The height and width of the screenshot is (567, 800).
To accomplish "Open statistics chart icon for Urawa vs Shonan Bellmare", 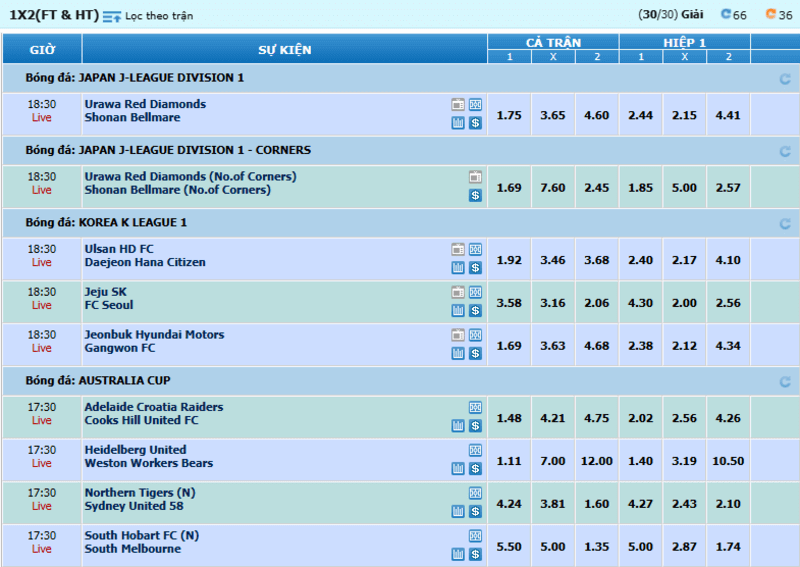I will coord(458,122).
